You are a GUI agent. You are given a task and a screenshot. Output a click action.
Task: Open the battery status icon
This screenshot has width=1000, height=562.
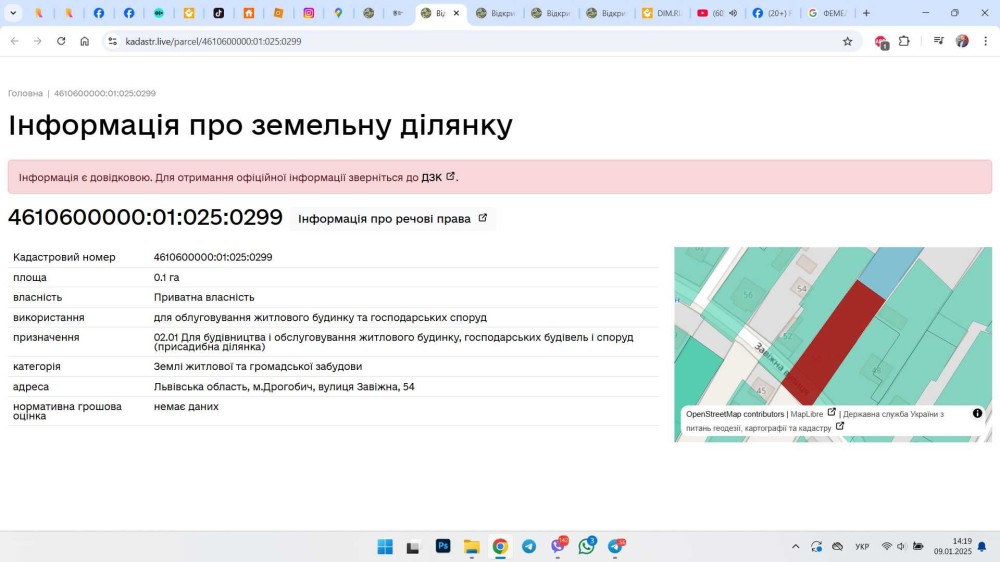coord(918,547)
